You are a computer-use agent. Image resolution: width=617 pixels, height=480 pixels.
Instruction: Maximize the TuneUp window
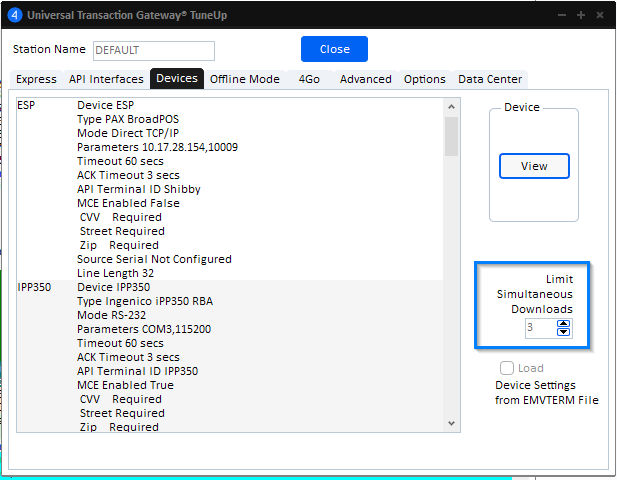[x=581, y=16]
